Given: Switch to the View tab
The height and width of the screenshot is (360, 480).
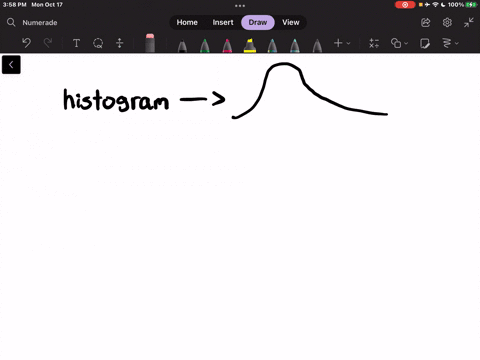Looking at the screenshot, I should 291,22.
